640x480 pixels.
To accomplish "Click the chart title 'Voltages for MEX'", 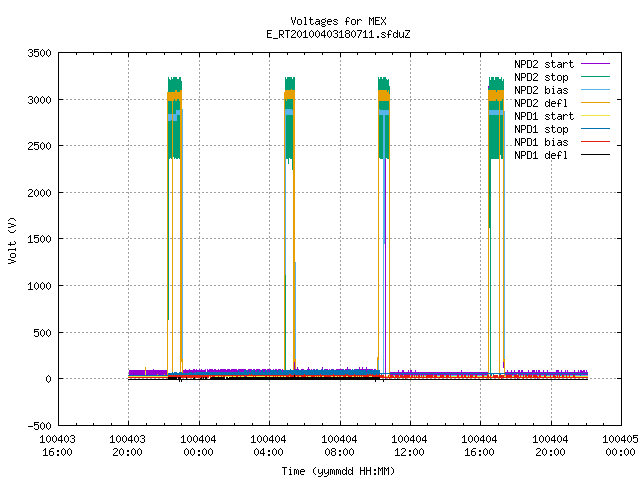I will pyautogui.click(x=338, y=21).
